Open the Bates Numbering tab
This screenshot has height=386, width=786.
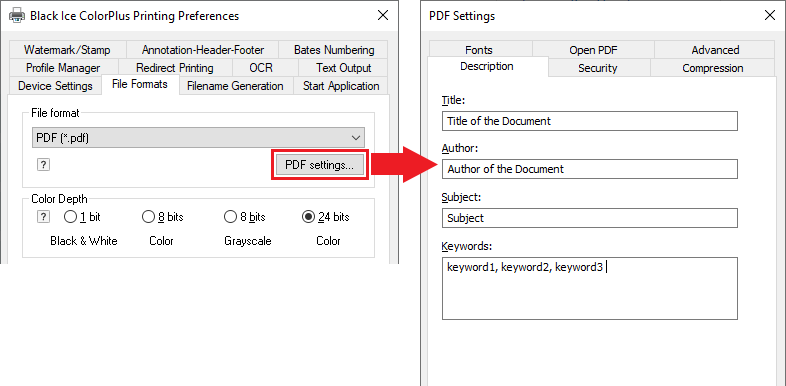pyautogui.click(x=334, y=50)
